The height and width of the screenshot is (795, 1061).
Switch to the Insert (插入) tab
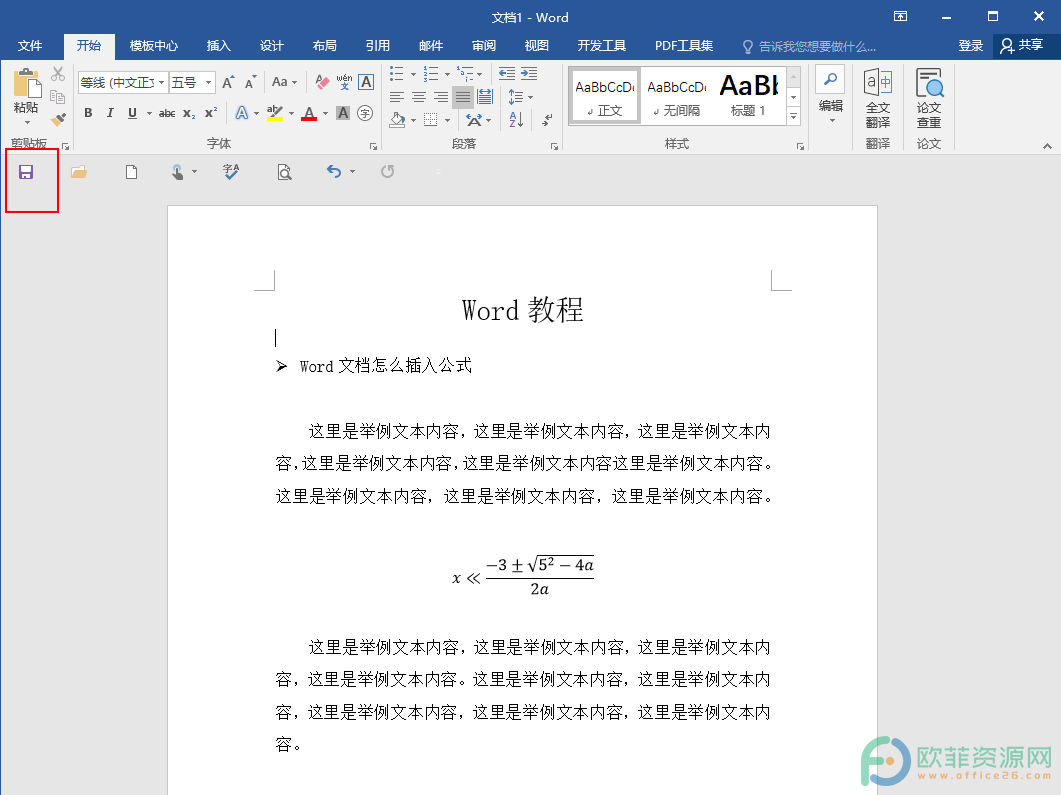(x=219, y=46)
